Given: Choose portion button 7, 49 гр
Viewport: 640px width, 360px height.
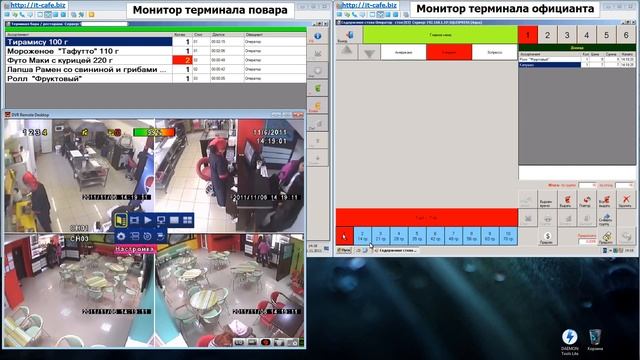Looking at the screenshot, I should tap(453, 236).
